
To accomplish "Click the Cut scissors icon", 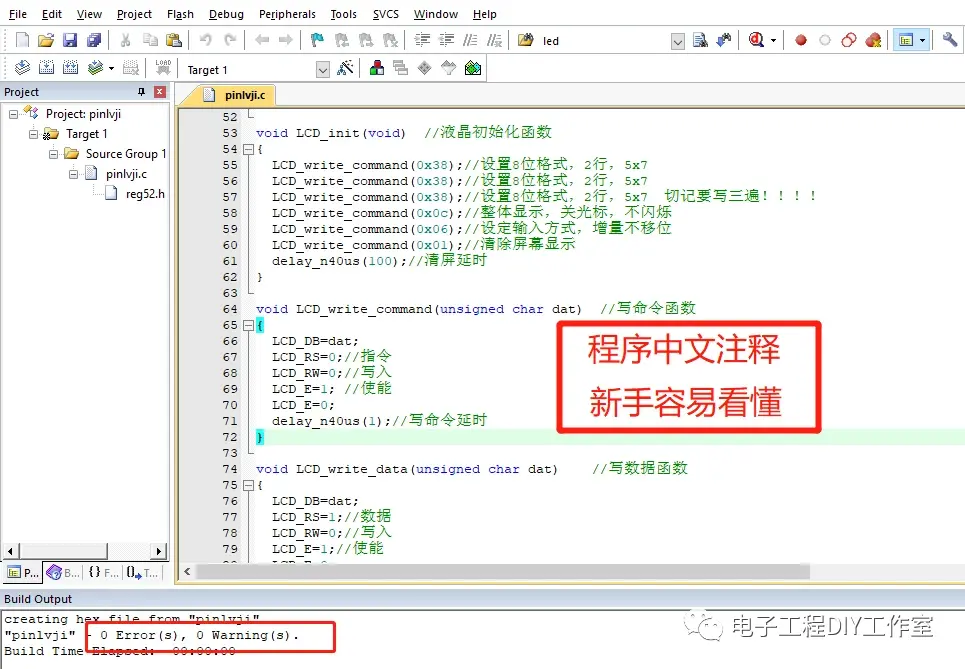I will [x=126, y=41].
